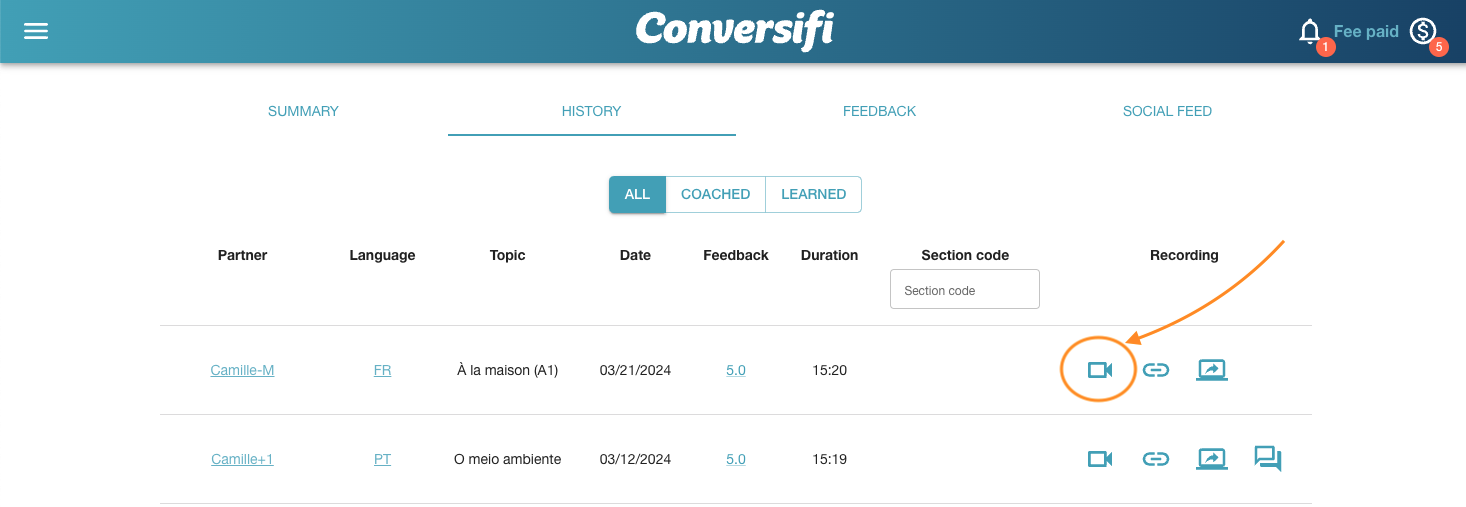Image resolution: width=1466 pixels, height=507 pixels.
Task: Focus the Section code input field
Action: [x=965, y=290]
